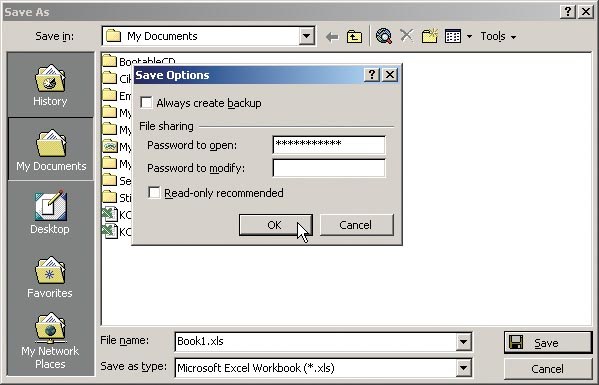
Task: Go to Desktop in the places bar
Action: pos(50,212)
